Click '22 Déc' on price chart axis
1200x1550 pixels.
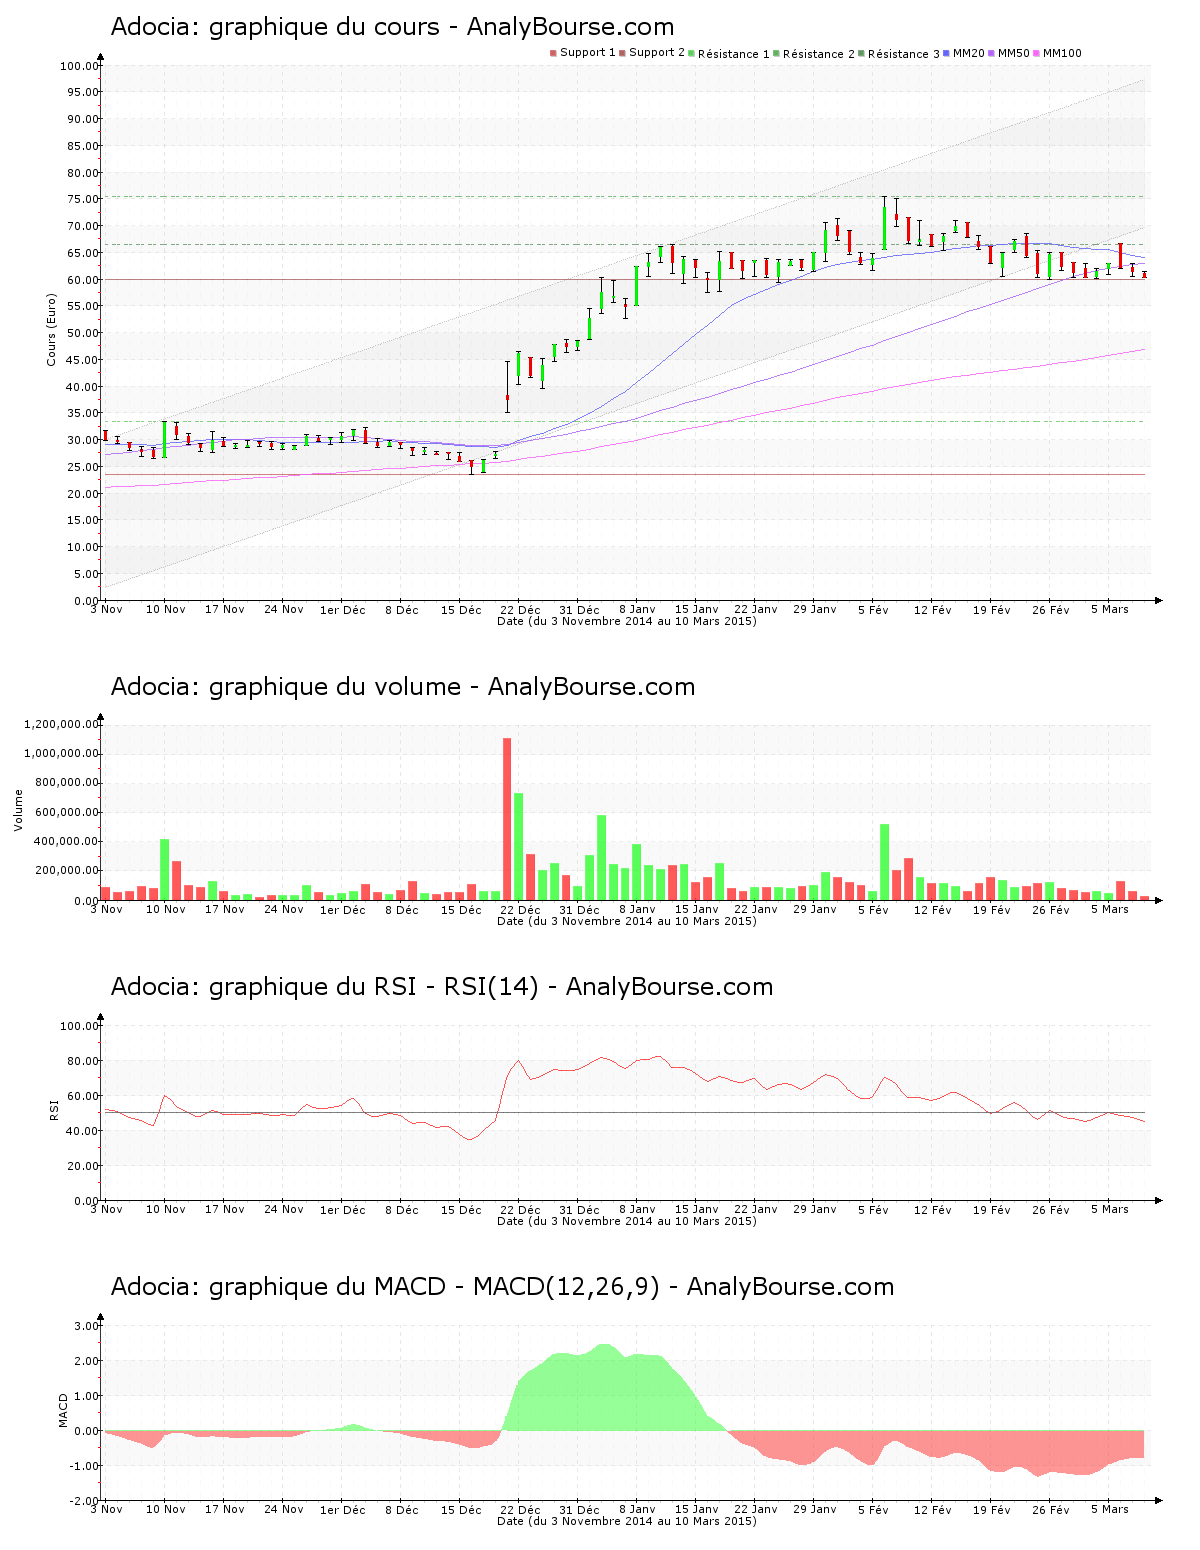pos(520,609)
